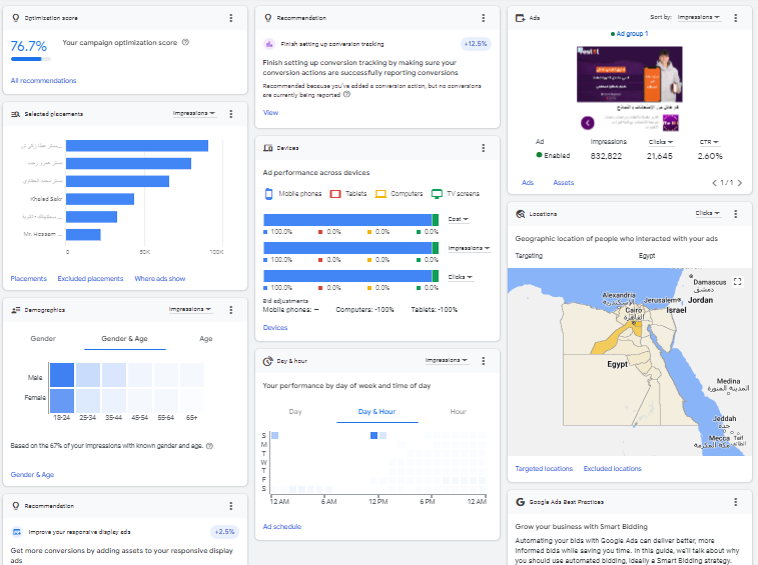Screen dimensions: 758x565
Task: Click help icon beside campaign optimization score
Action: [185, 43]
